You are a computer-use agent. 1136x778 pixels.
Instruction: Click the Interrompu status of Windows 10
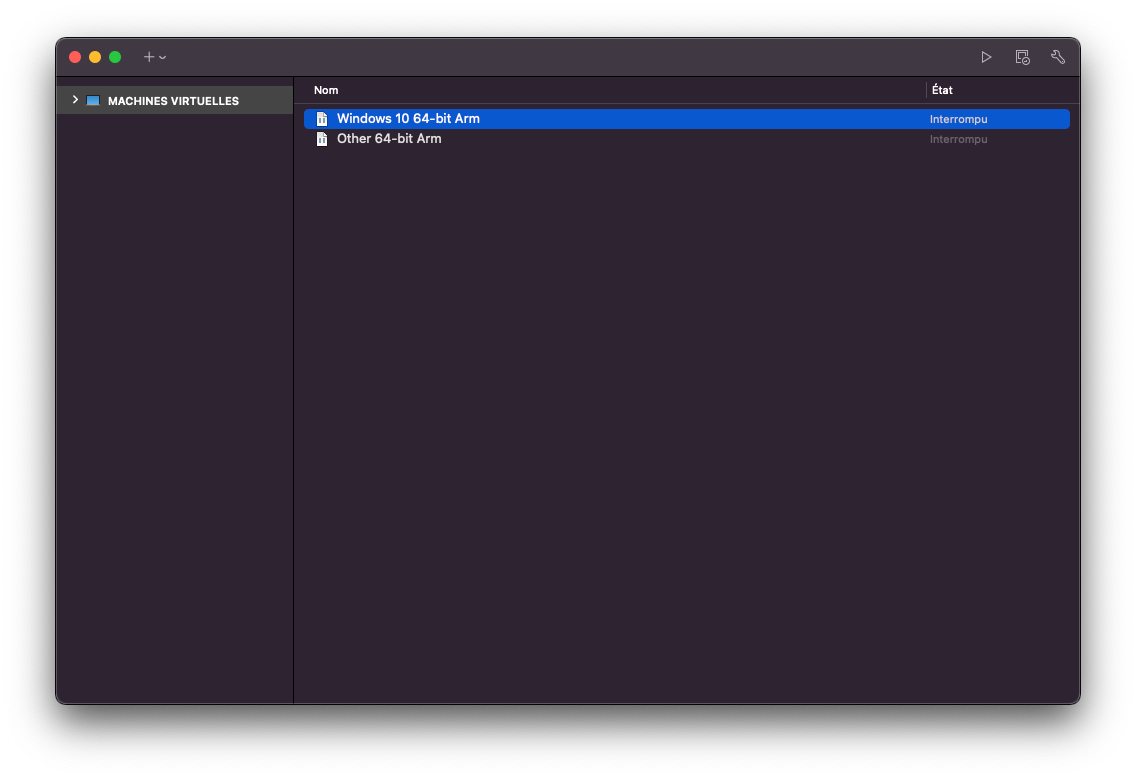coord(958,119)
